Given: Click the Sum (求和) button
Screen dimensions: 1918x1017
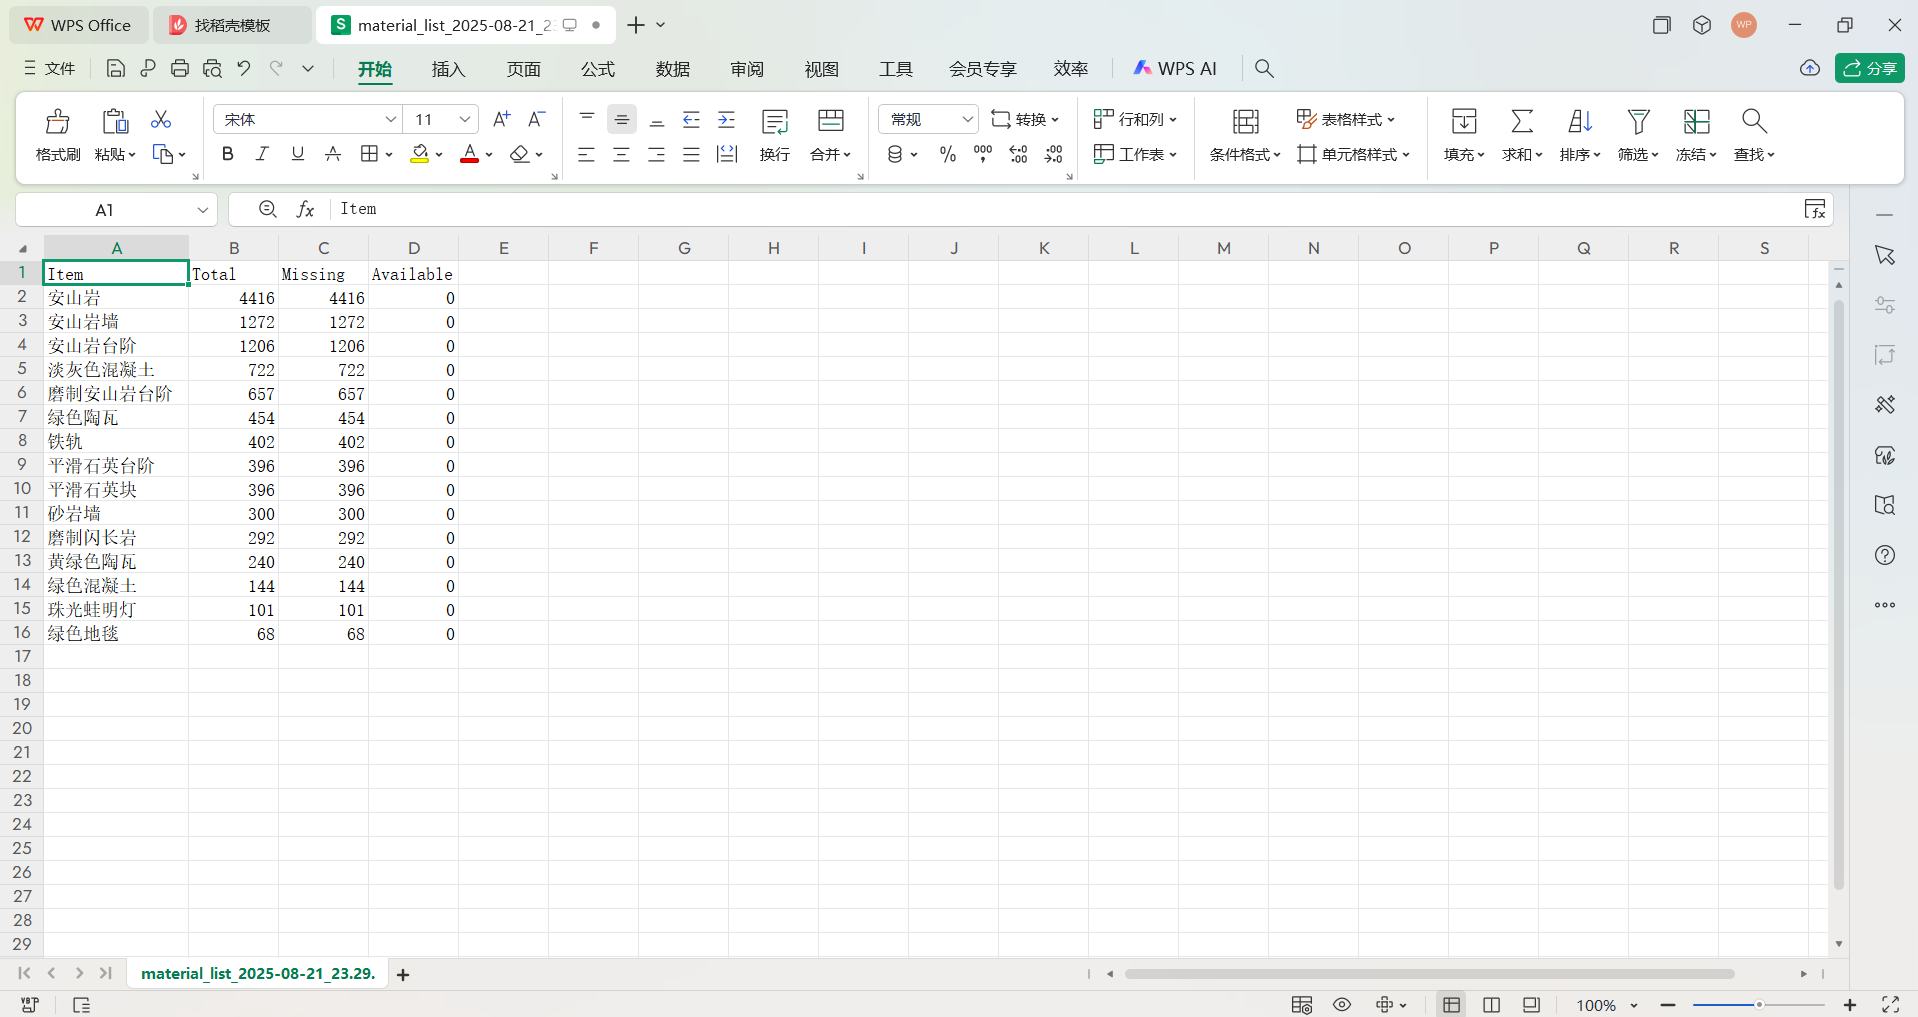Looking at the screenshot, I should point(1522,135).
